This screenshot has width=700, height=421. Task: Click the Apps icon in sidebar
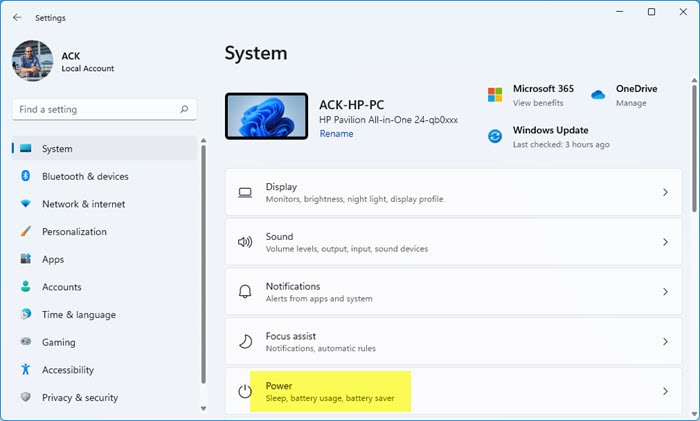click(x=26, y=258)
